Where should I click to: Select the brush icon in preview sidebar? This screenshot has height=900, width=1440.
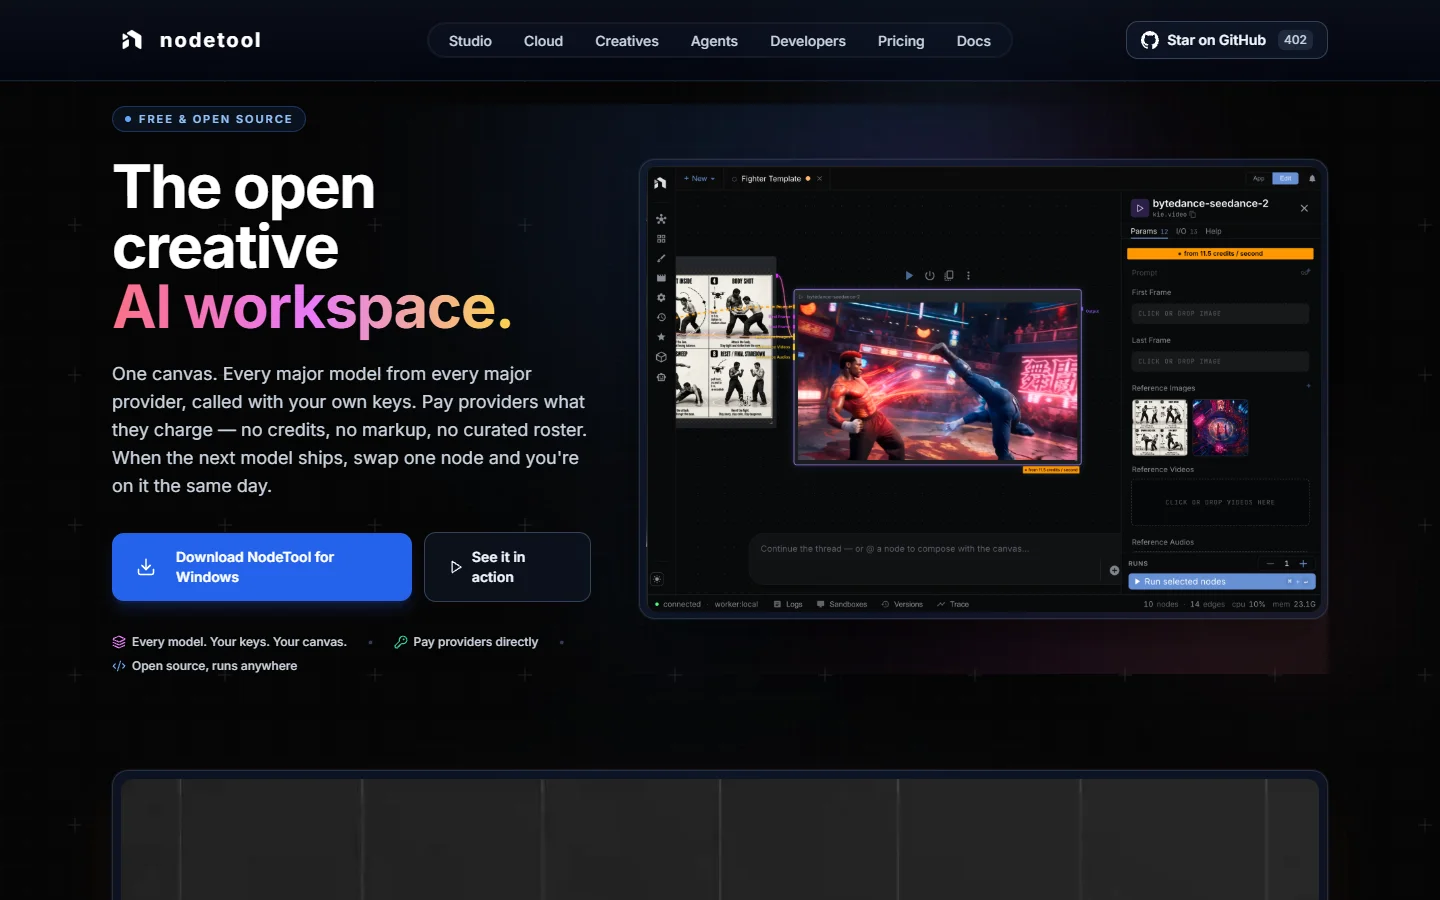pos(661,258)
